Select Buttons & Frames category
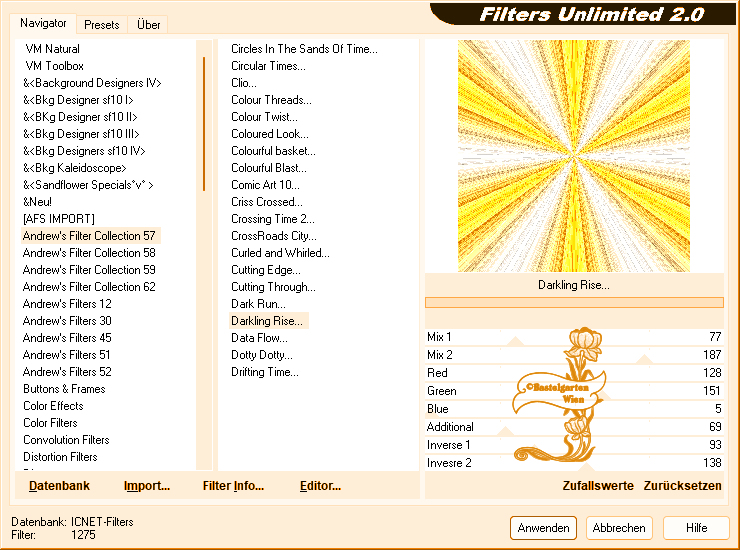 [64, 389]
